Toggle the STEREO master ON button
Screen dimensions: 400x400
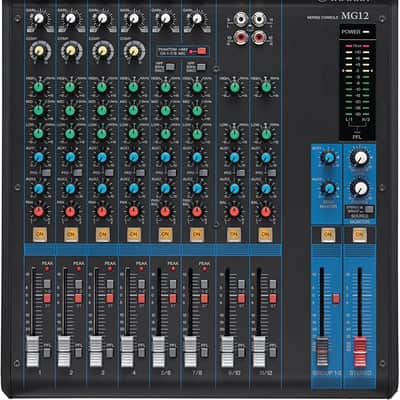point(359,235)
